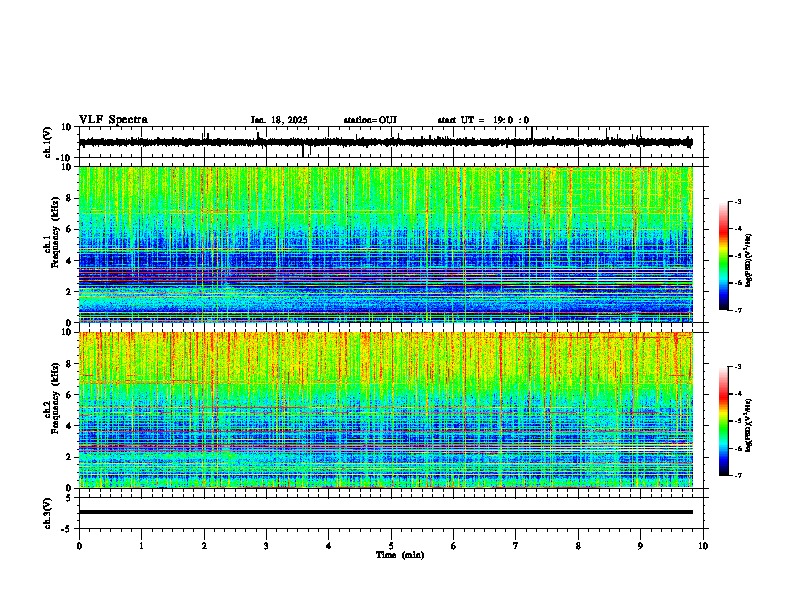Image resolution: width=792 pixels, height=612 pixels.
Task: Click the ch.1 frequency tick label "6"
Action: [69, 229]
